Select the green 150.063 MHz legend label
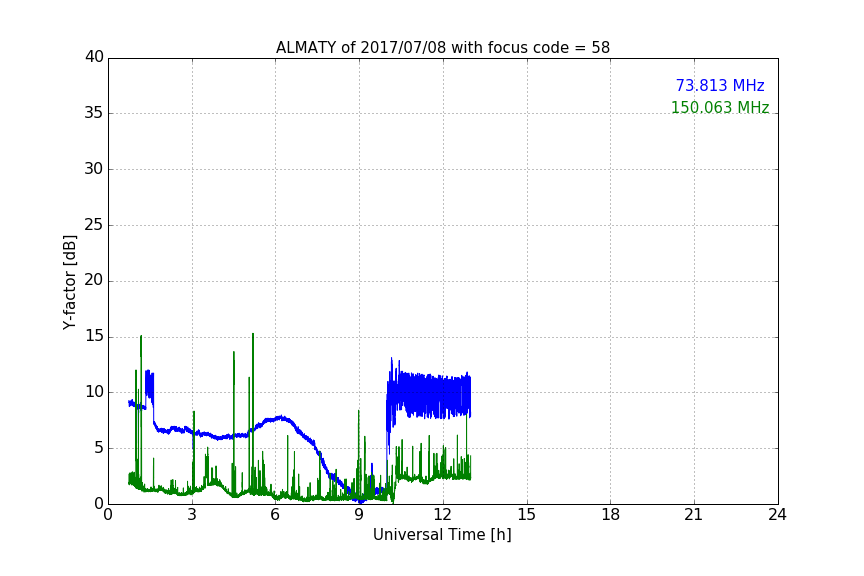 [720, 107]
